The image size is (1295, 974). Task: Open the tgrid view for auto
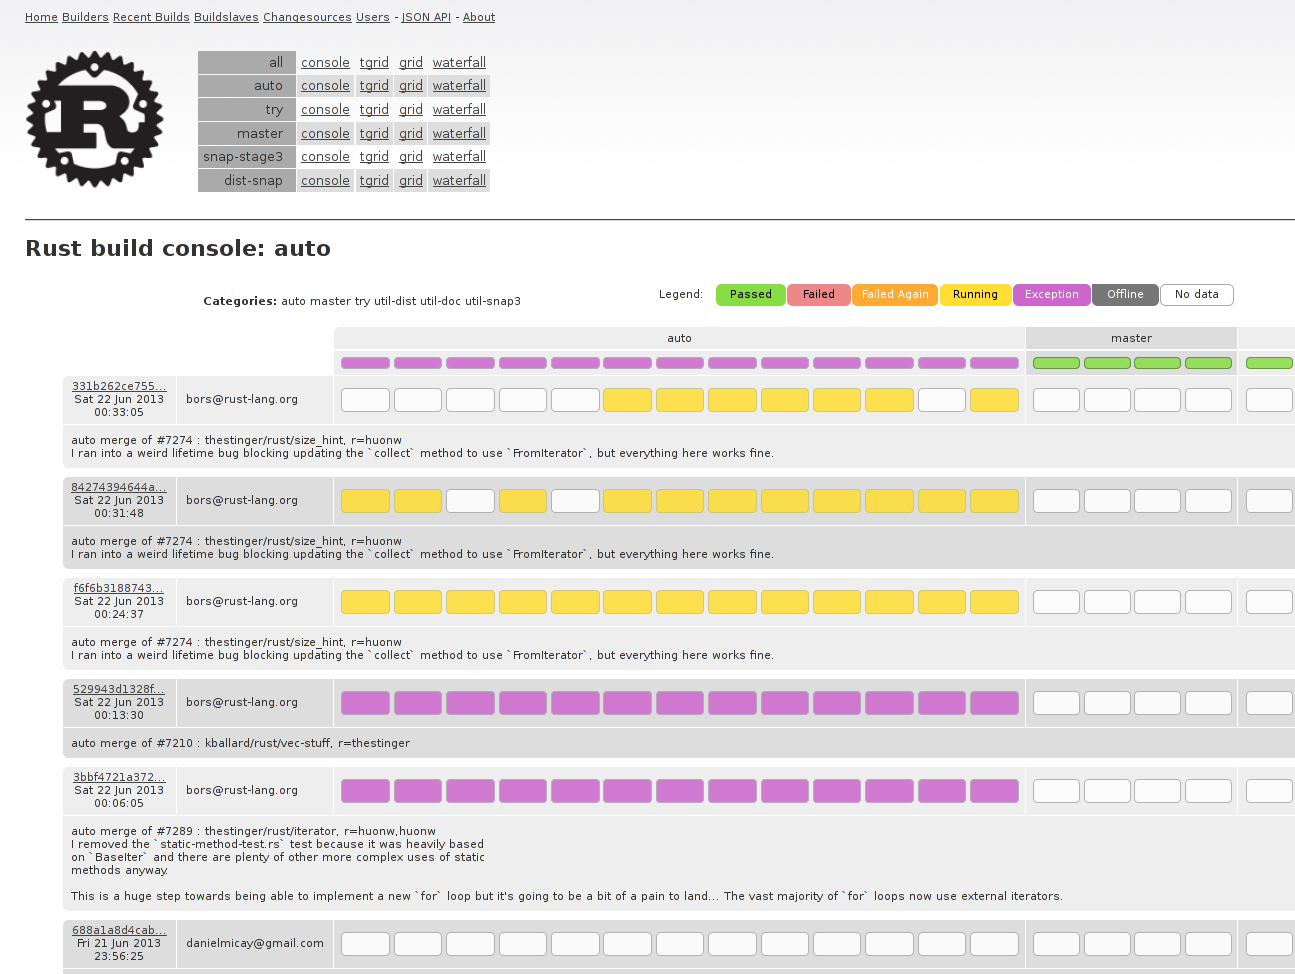(x=374, y=86)
